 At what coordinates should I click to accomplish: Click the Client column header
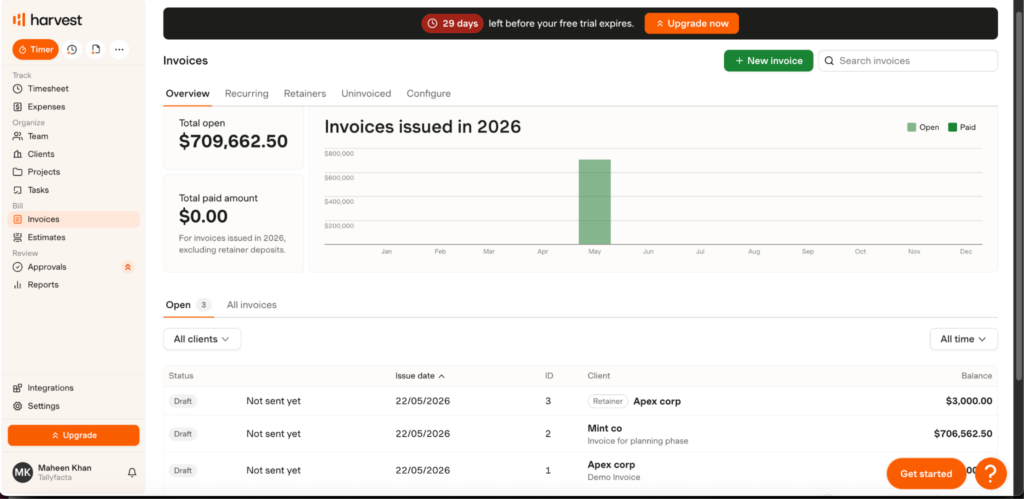[599, 376]
